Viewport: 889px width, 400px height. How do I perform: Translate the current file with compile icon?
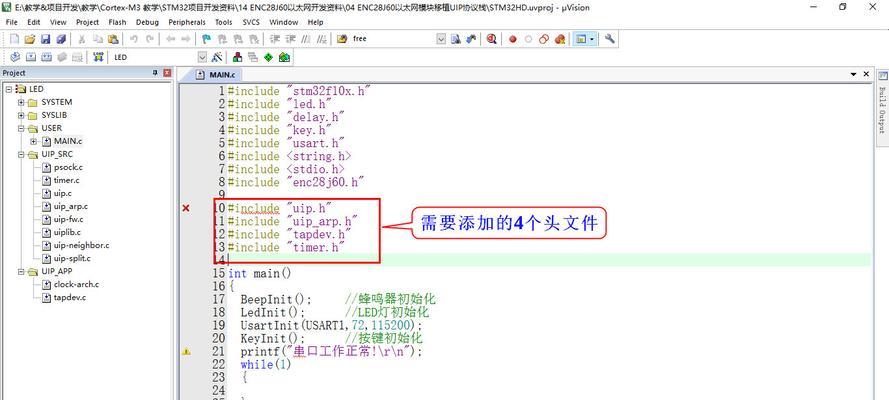15,57
